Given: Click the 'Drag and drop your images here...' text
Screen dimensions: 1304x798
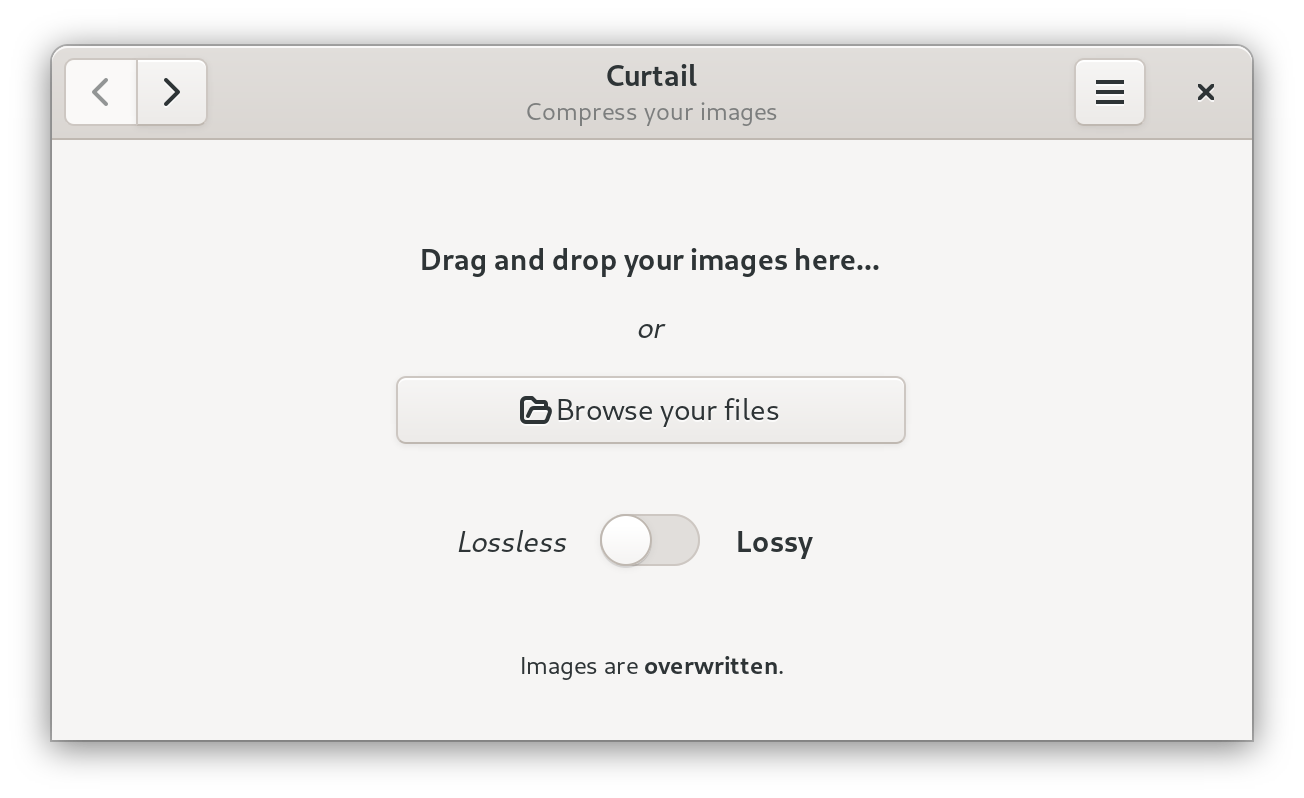Looking at the screenshot, I should [650, 260].
